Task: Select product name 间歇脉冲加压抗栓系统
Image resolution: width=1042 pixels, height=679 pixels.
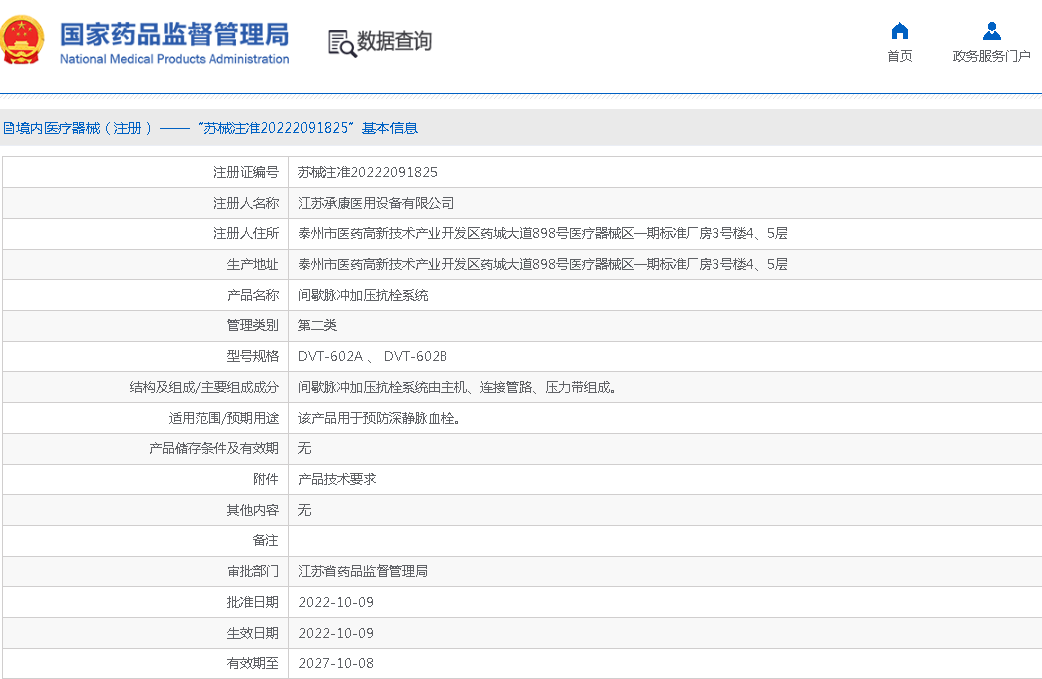Action: [x=362, y=296]
